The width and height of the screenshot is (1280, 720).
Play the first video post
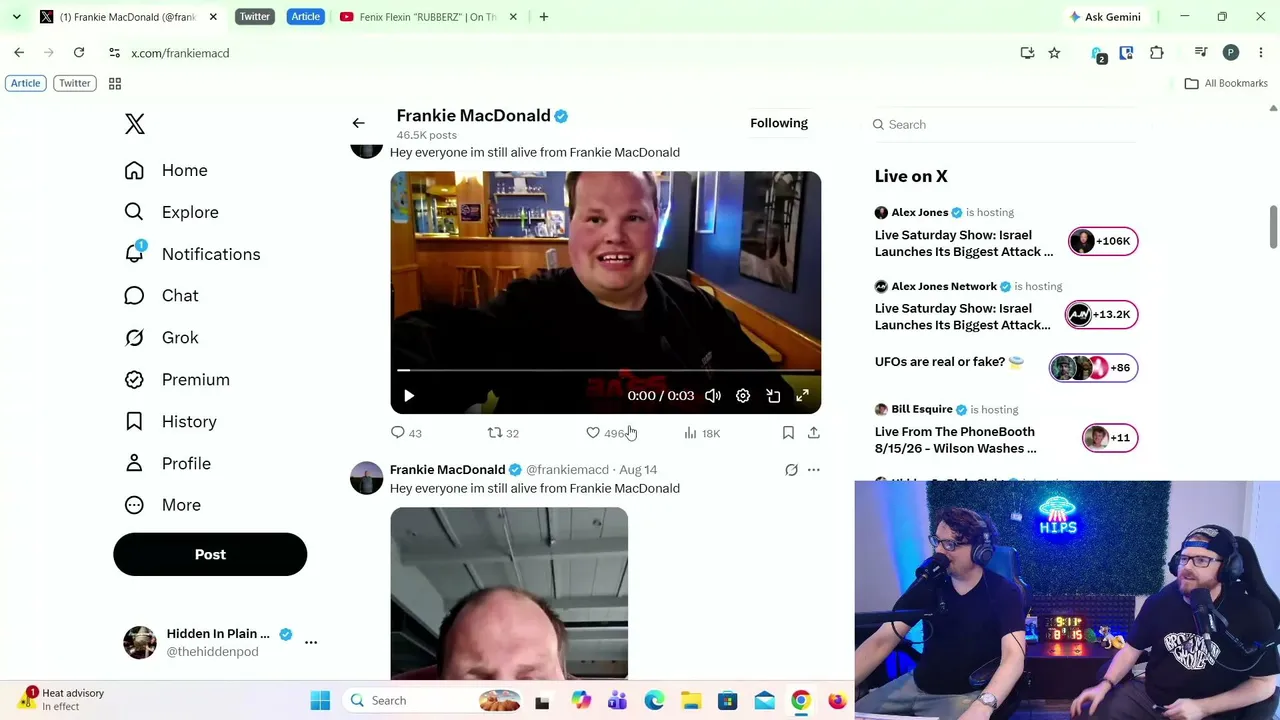pyautogui.click(x=409, y=396)
